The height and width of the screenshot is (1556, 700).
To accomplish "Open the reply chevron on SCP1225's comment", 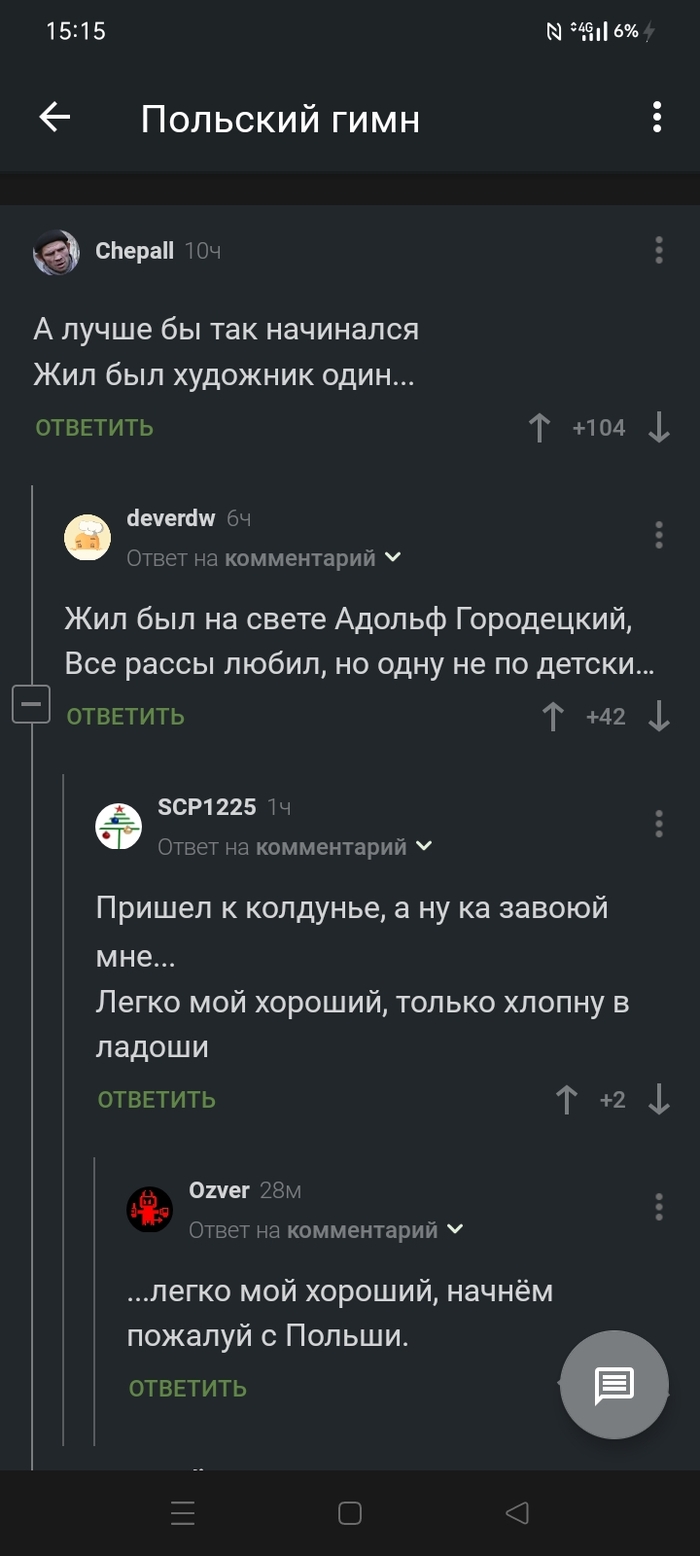I will [425, 846].
